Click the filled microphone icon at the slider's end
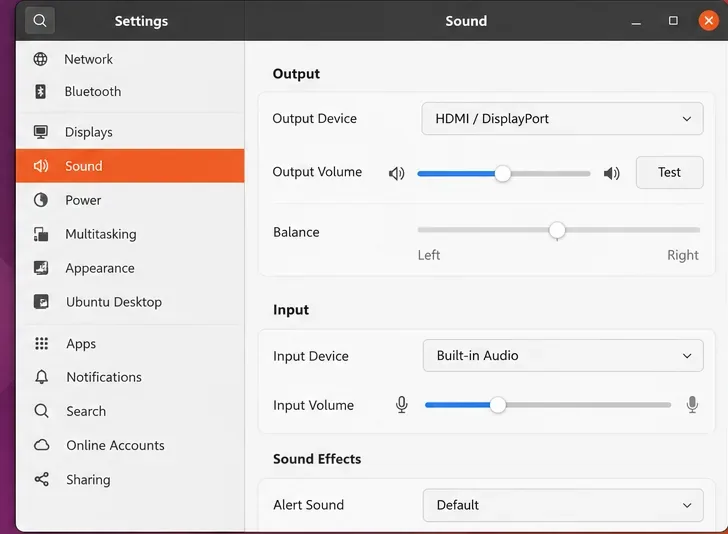The image size is (728, 534). pyautogui.click(x=692, y=404)
